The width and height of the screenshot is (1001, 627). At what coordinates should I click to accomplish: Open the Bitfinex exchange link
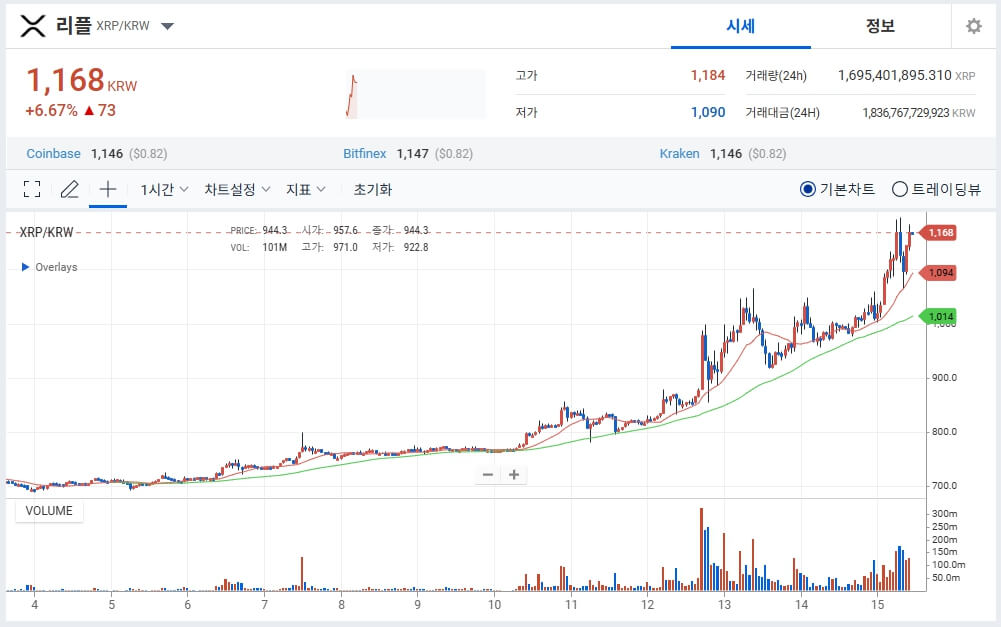(x=364, y=153)
